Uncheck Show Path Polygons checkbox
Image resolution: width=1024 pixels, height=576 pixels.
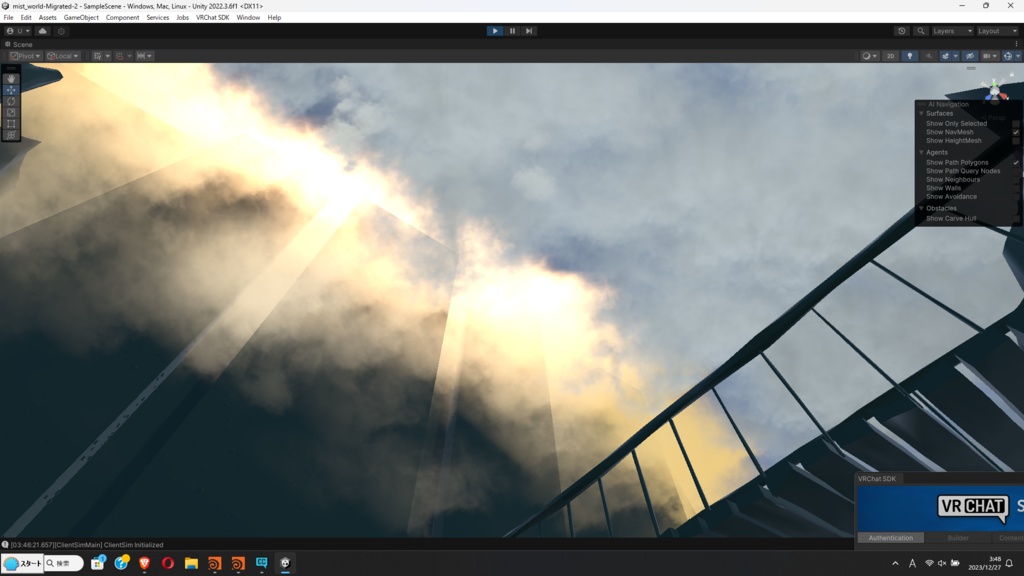pyautogui.click(x=1016, y=163)
